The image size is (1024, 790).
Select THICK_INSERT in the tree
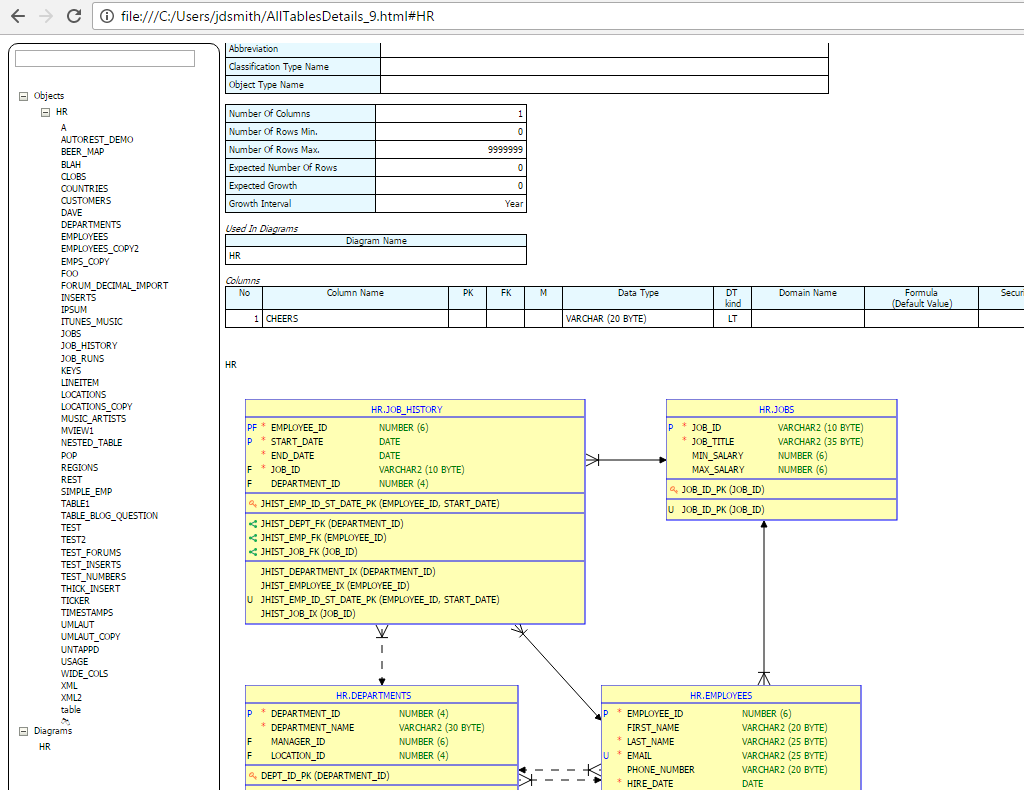91,589
